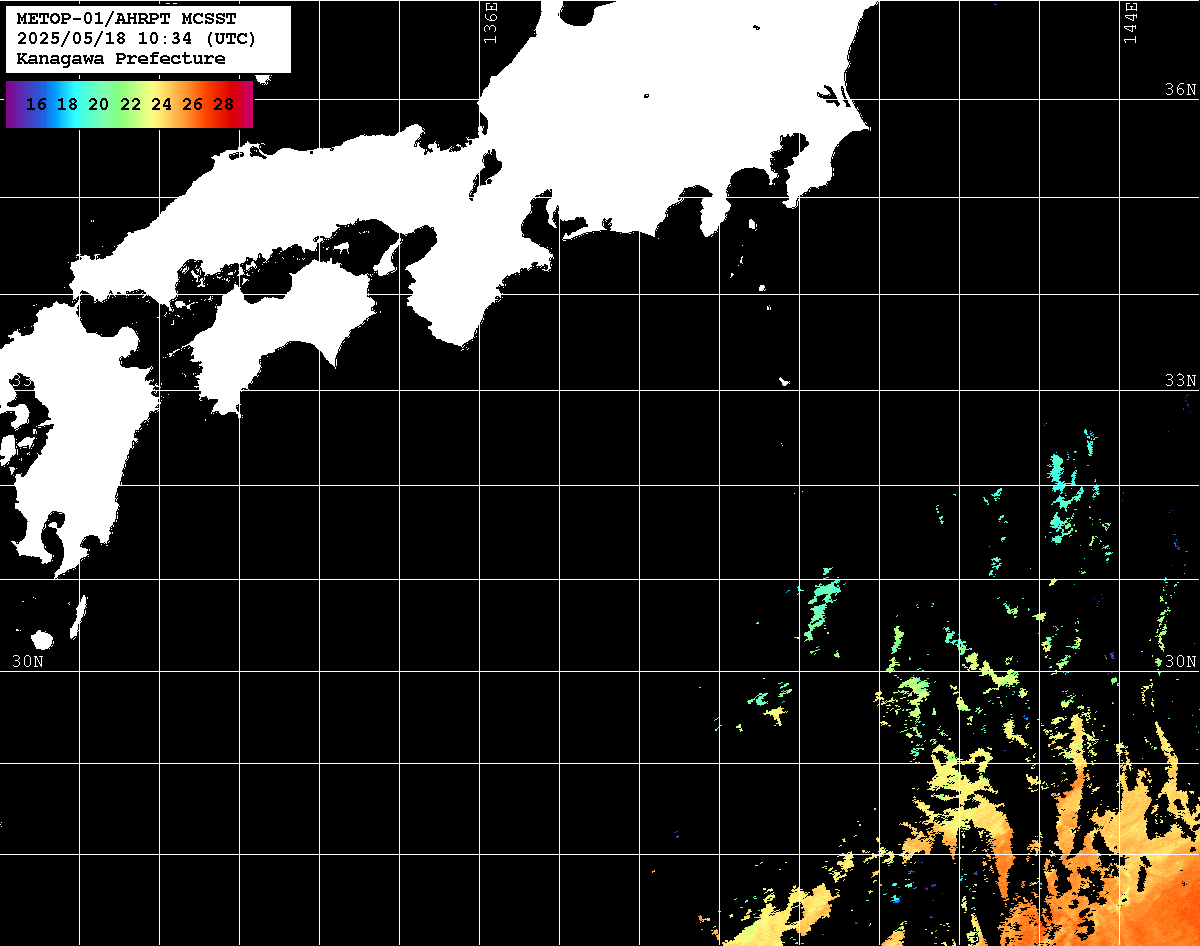Click the '18' value on the temperature legend
The image size is (1200, 946).
68,104
